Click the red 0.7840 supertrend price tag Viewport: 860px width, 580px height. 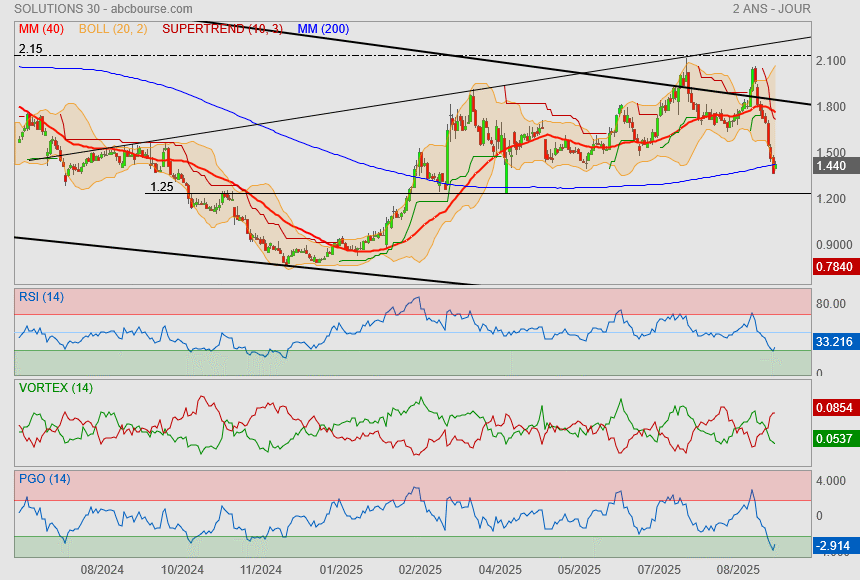point(834,267)
